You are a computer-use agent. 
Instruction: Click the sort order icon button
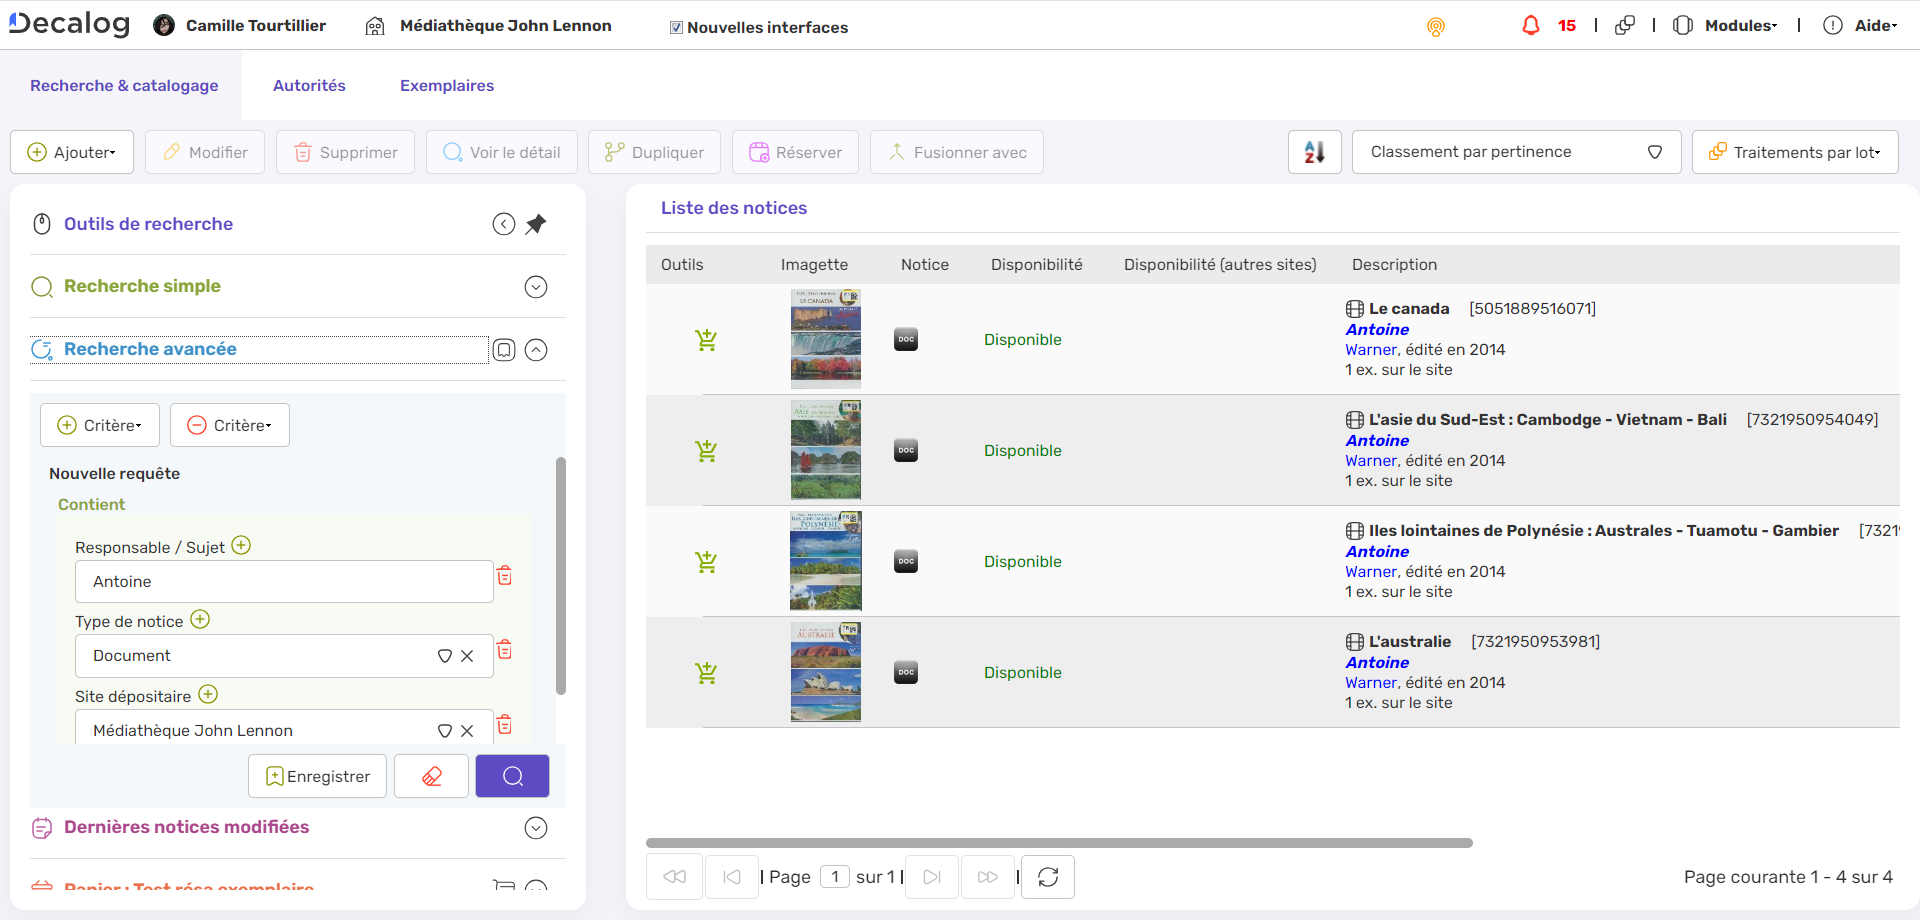pos(1314,152)
